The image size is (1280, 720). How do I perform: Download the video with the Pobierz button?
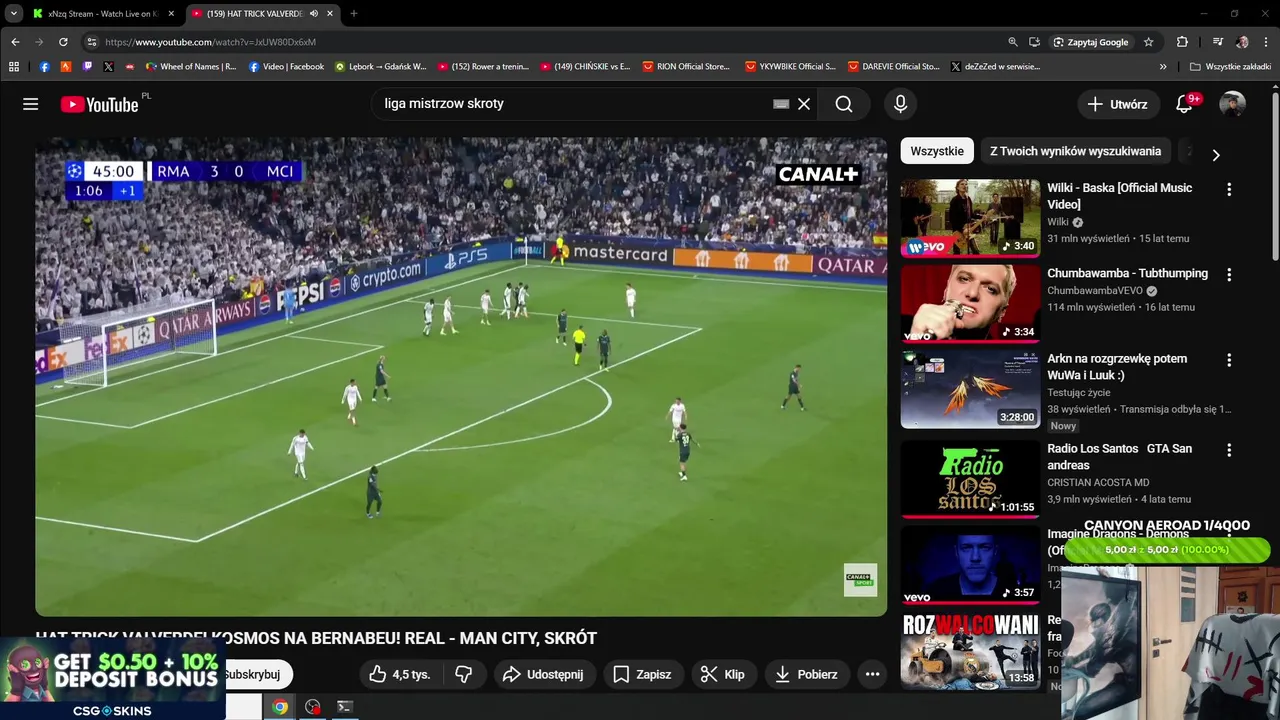[x=806, y=674]
